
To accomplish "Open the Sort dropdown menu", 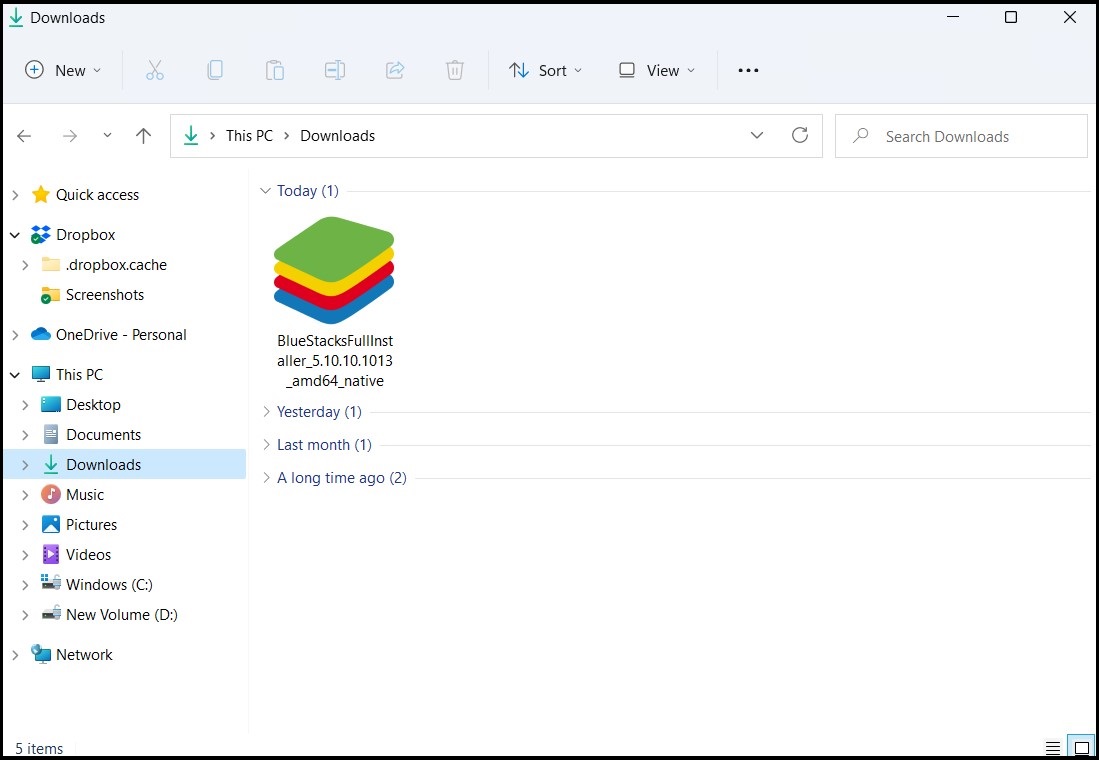I will tap(545, 70).
